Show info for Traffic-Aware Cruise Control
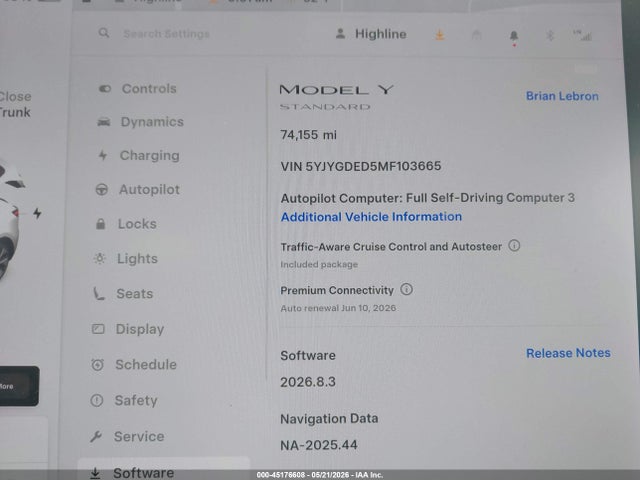This screenshot has width=640, height=480. point(514,246)
